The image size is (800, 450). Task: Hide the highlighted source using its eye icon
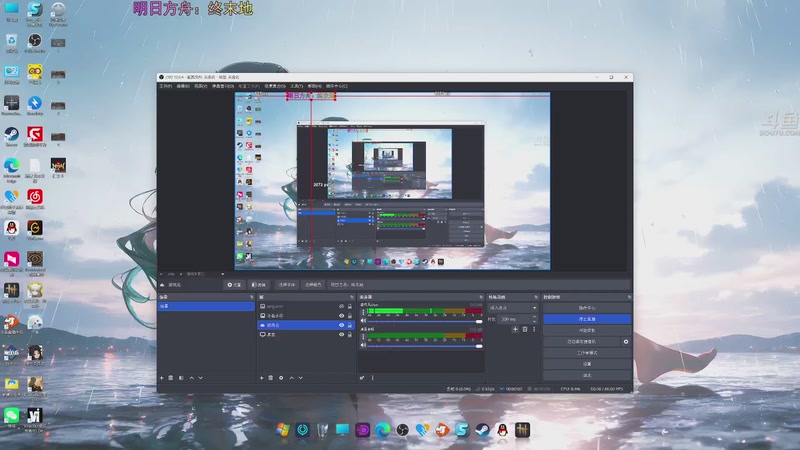[x=341, y=325]
